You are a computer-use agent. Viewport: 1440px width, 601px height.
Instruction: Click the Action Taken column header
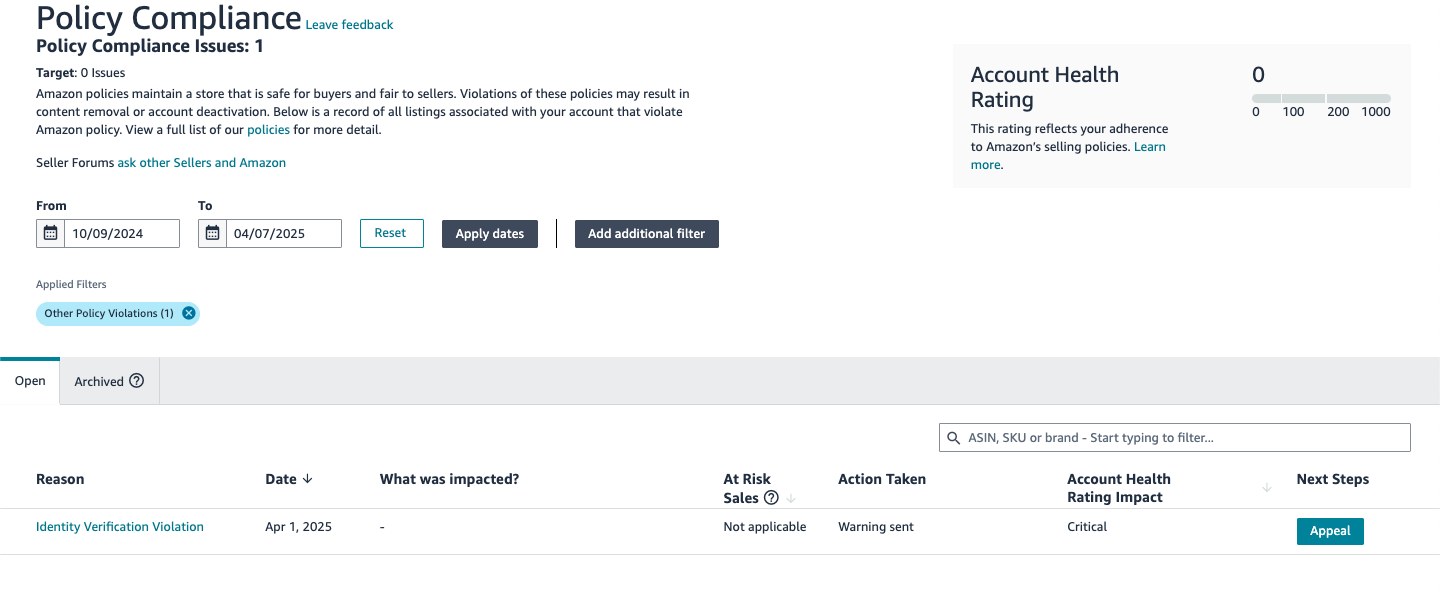[882, 479]
